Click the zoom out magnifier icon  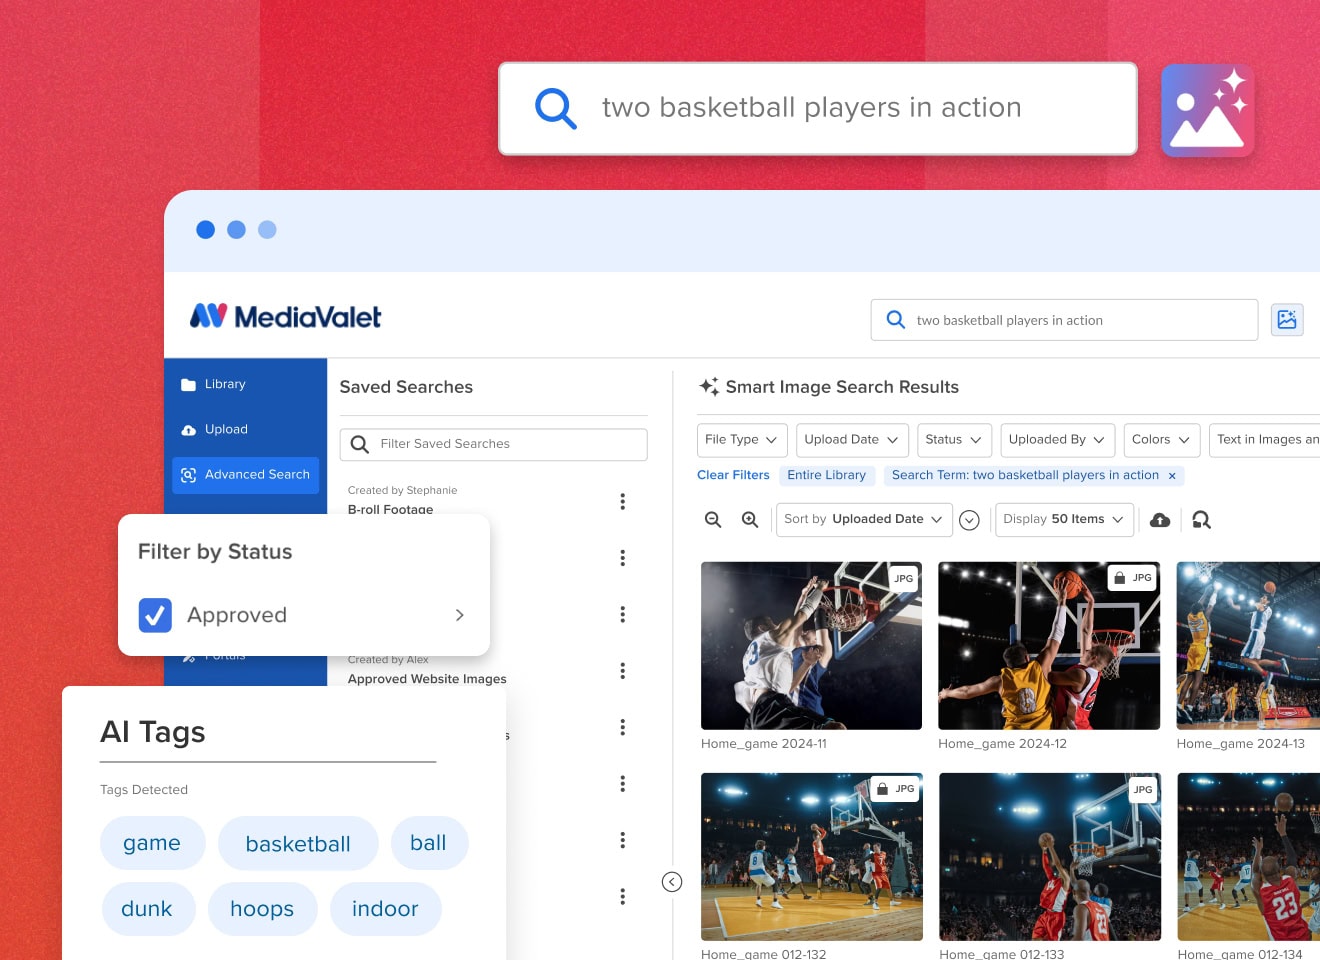(x=713, y=520)
